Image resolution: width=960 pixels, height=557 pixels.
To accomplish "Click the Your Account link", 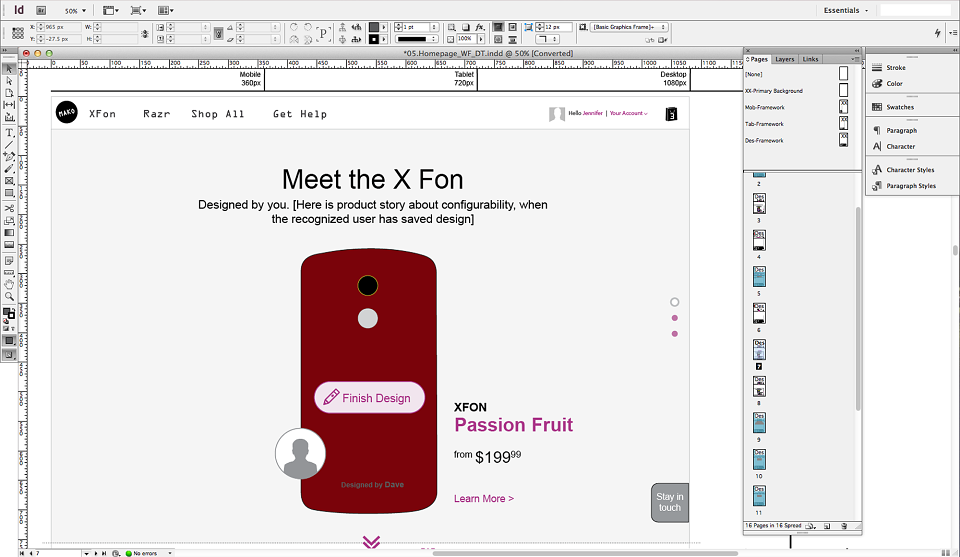I will point(628,113).
